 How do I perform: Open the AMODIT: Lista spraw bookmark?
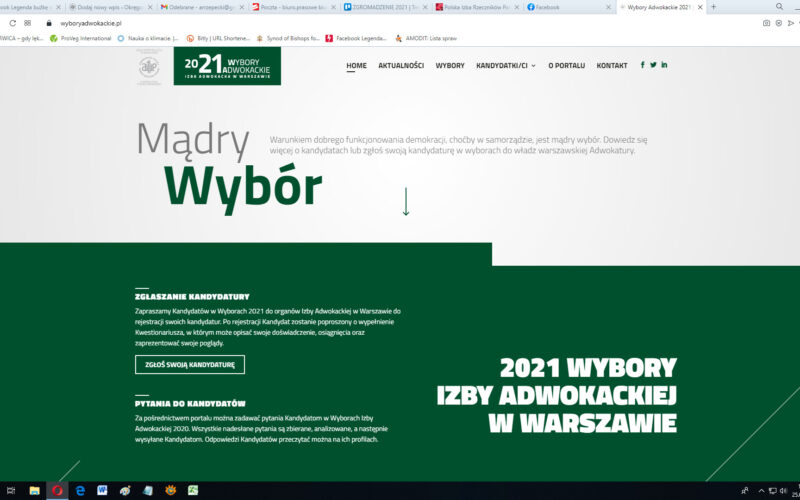point(426,38)
